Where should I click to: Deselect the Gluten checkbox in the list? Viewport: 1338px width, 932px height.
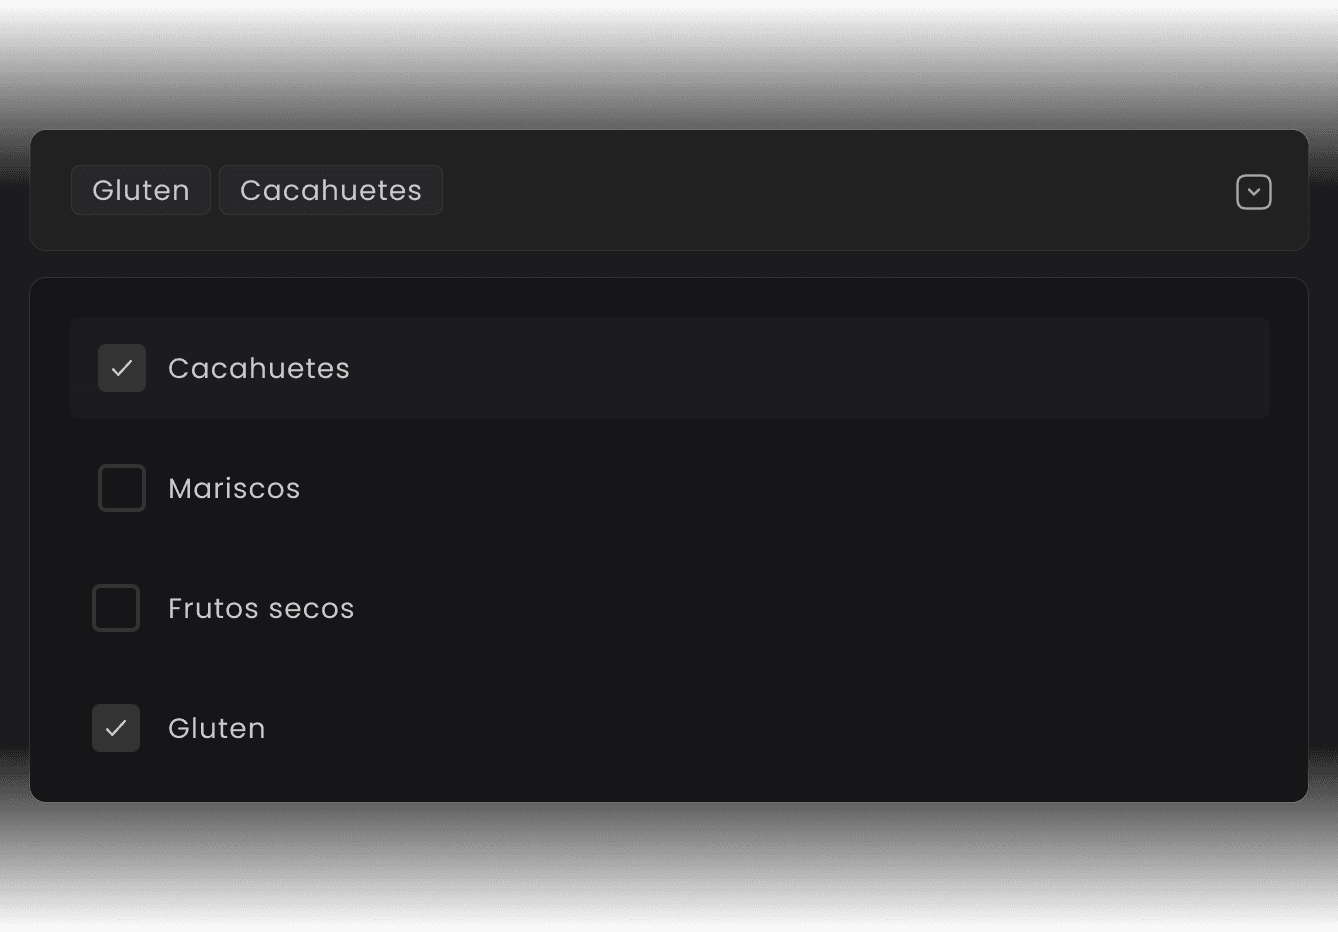[116, 728]
